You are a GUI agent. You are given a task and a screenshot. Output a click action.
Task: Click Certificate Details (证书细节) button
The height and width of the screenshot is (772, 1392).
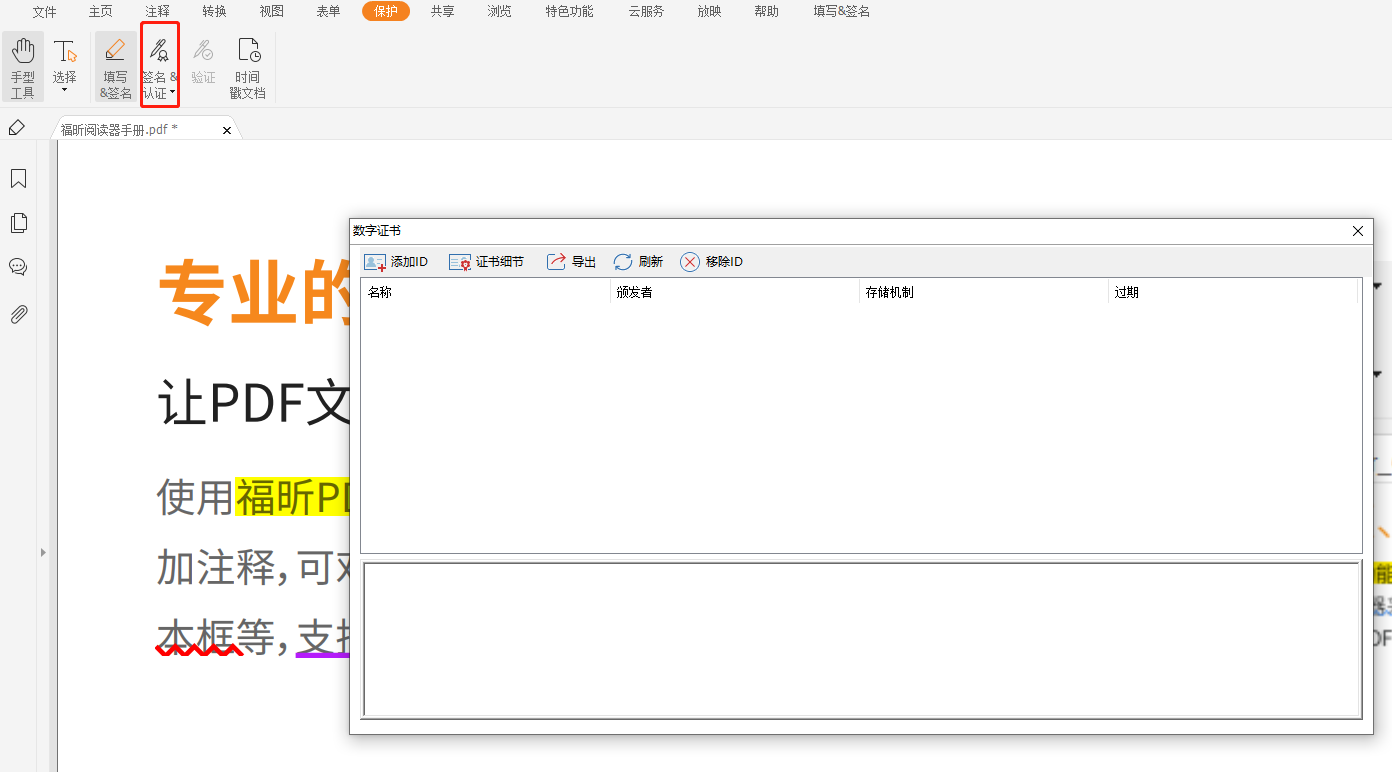pos(486,262)
